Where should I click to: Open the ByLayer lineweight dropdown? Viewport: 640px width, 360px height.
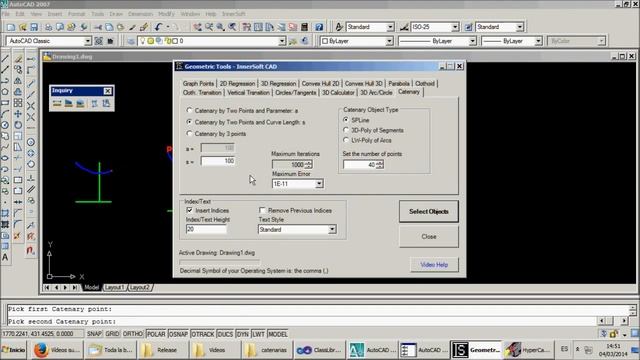click(x=538, y=41)
